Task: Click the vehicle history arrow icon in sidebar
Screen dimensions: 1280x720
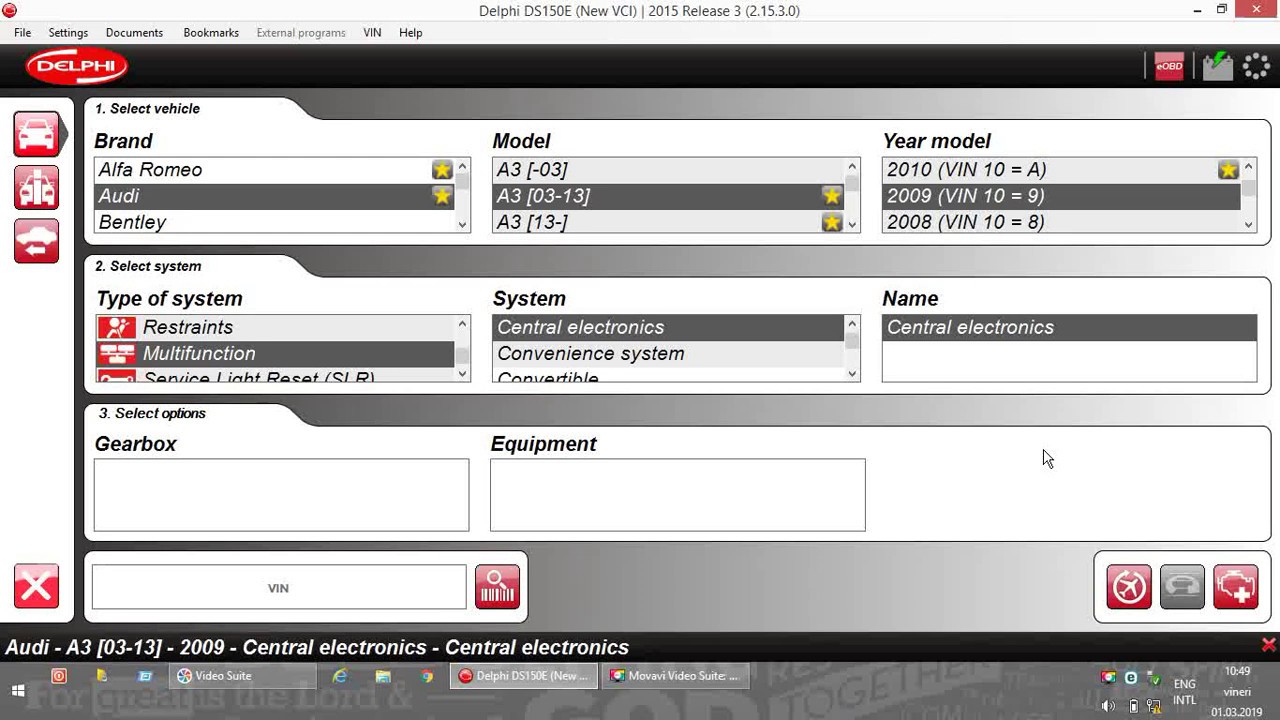Action: pyautogui.click(x=36, y=240)
